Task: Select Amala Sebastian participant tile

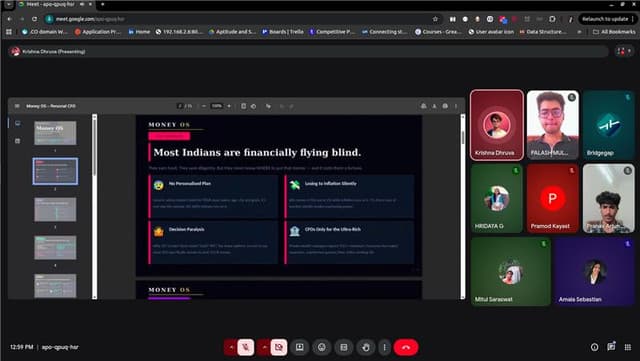Action: click(x=595, y=272)
